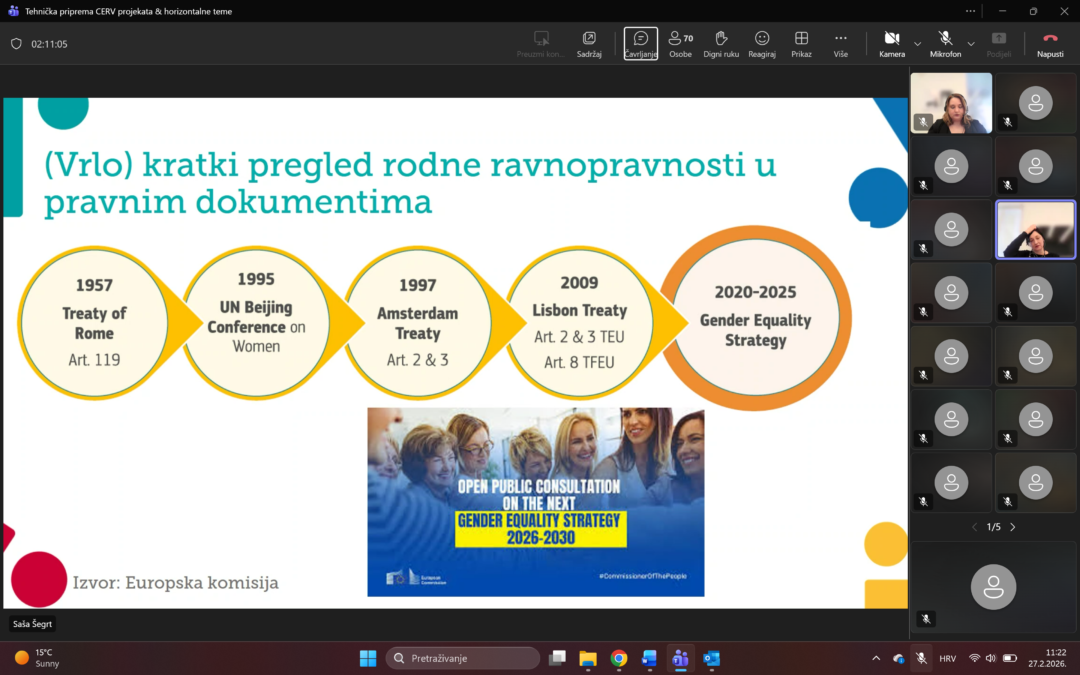Open the Čavrljanje chat panel
This screenshot has width=1080, height=675.
coord(640,43)
